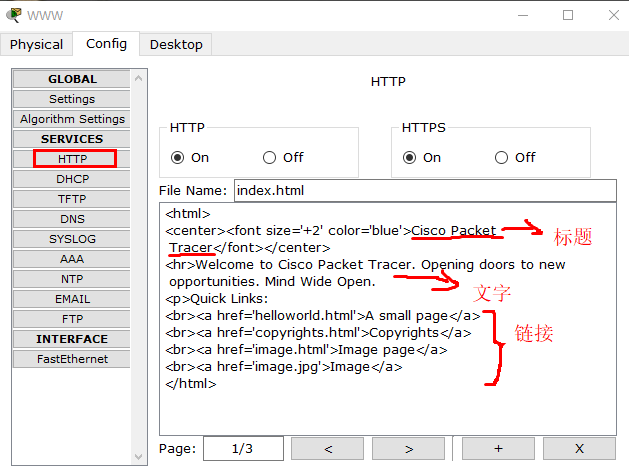Image resolution: width=629 pixels, height=470 pixels.
Task: Minimize the WWW window
Action: coord(523,16)
